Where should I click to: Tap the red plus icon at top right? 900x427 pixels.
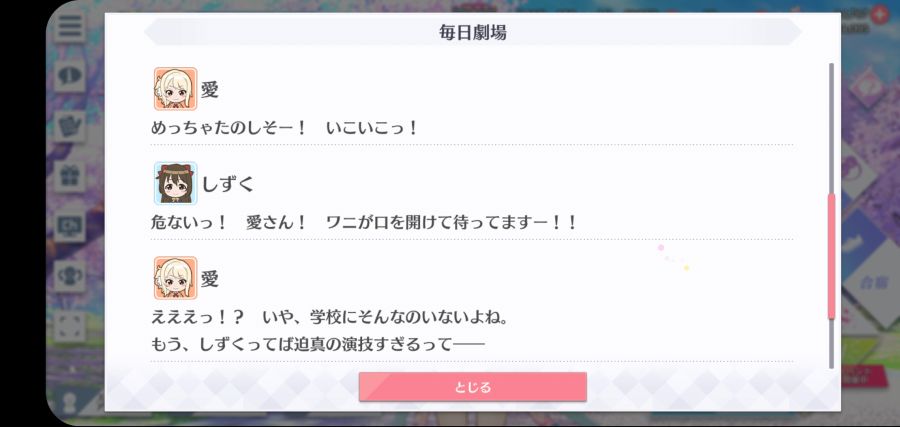[879, 14]
